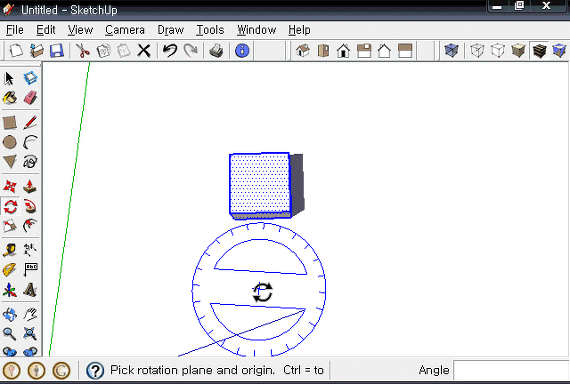This screenshot has height=384, width=570.
Task: Select the Push/Pull tool
Action: [x=30, y=187]
